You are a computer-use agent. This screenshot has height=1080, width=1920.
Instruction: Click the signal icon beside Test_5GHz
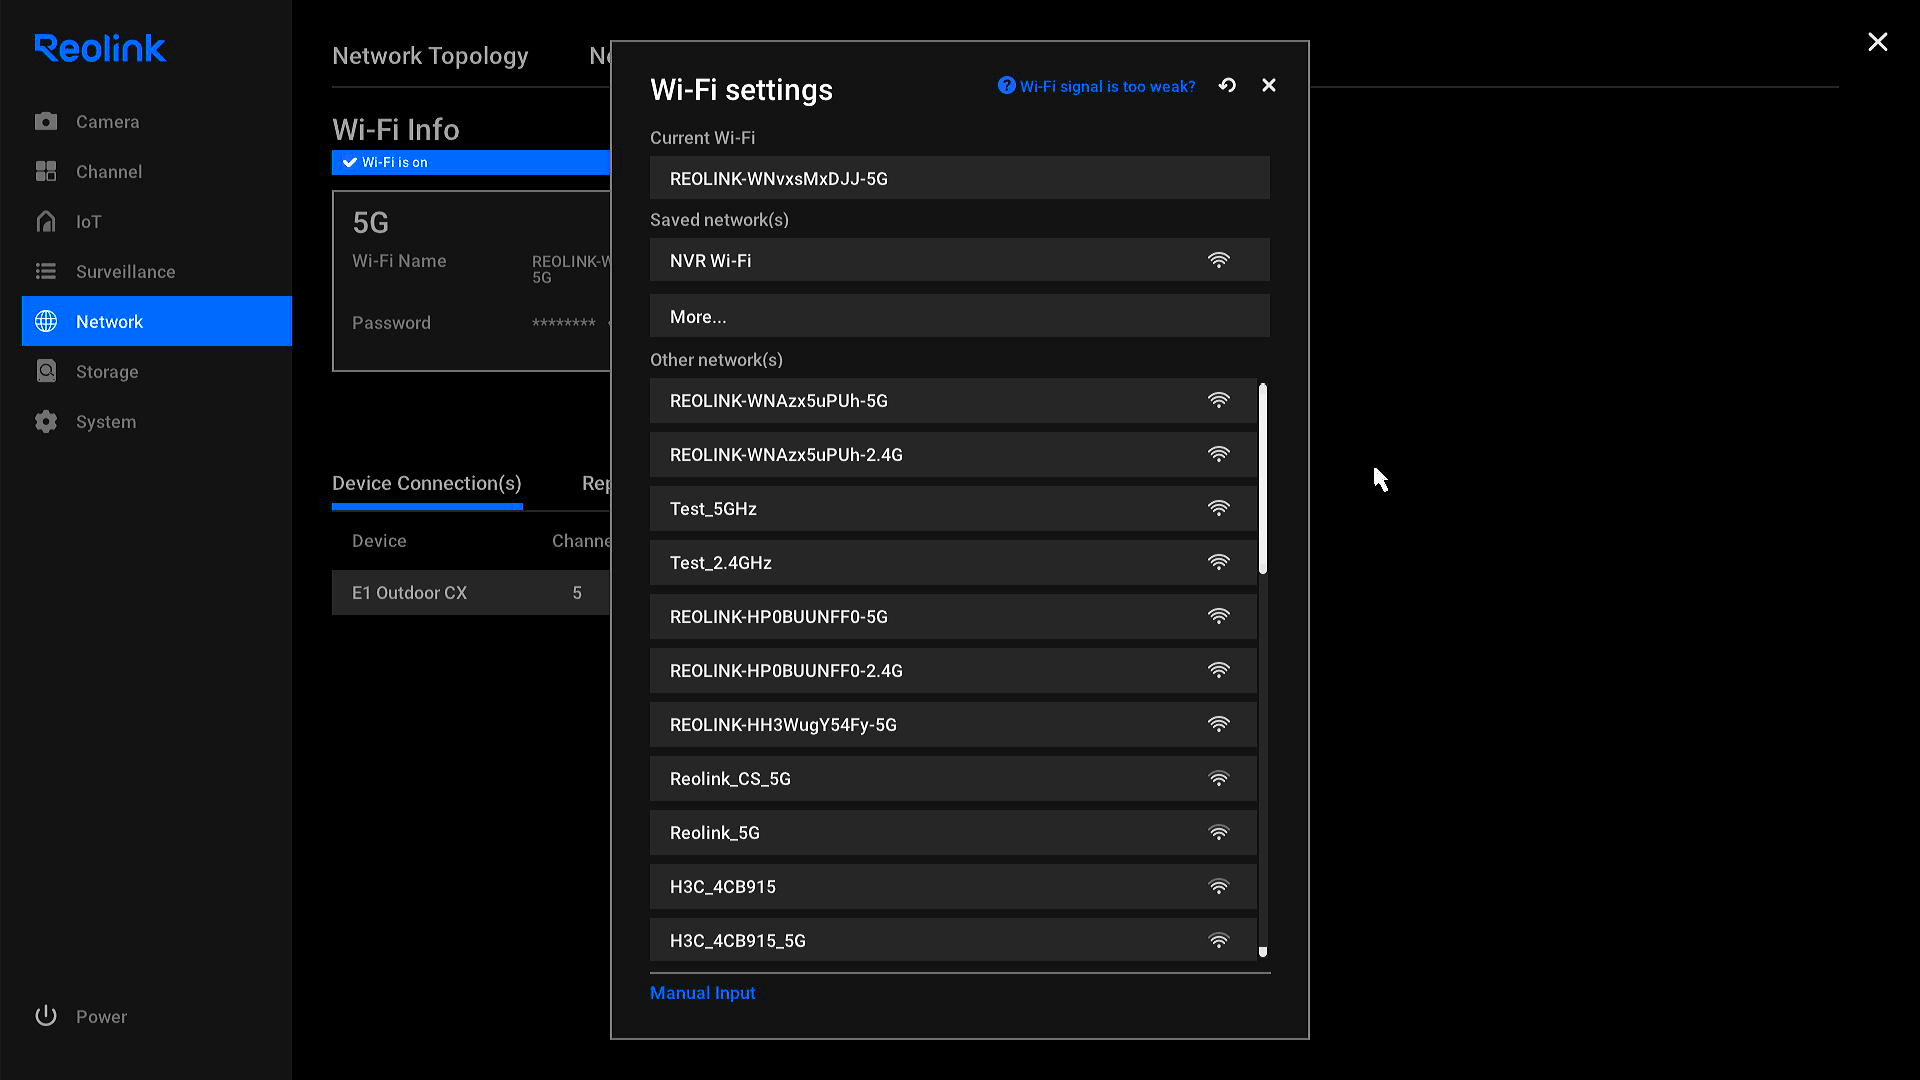click(1218, 508)
